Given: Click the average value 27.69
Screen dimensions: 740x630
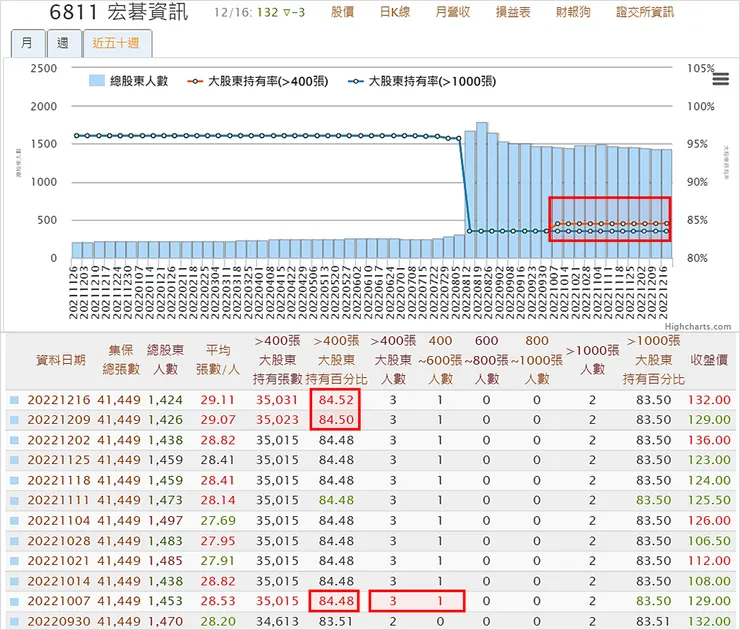Looking at the screenshot, I should pyautogui.click(x=218, y=521).
